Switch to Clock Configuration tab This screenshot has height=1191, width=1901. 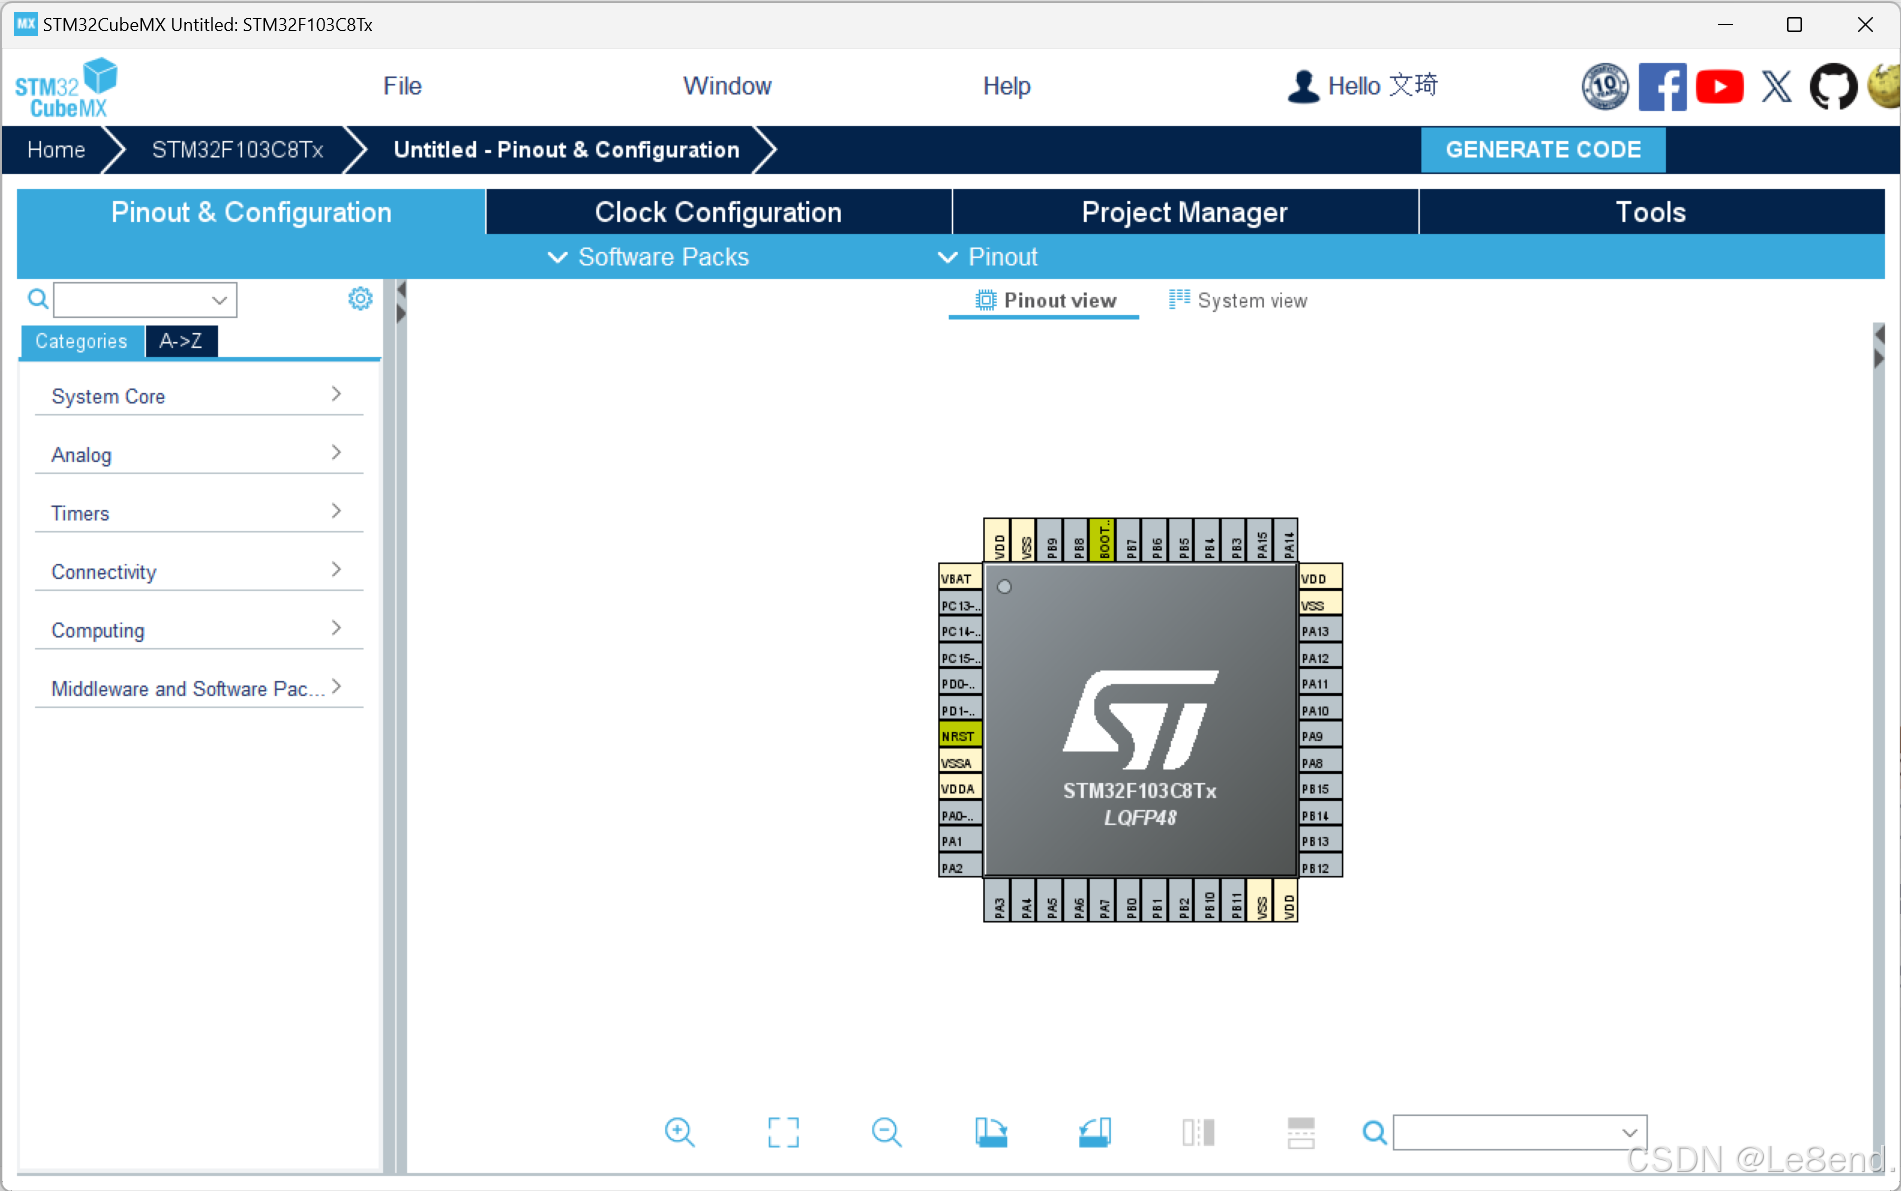tap(718, 212)
